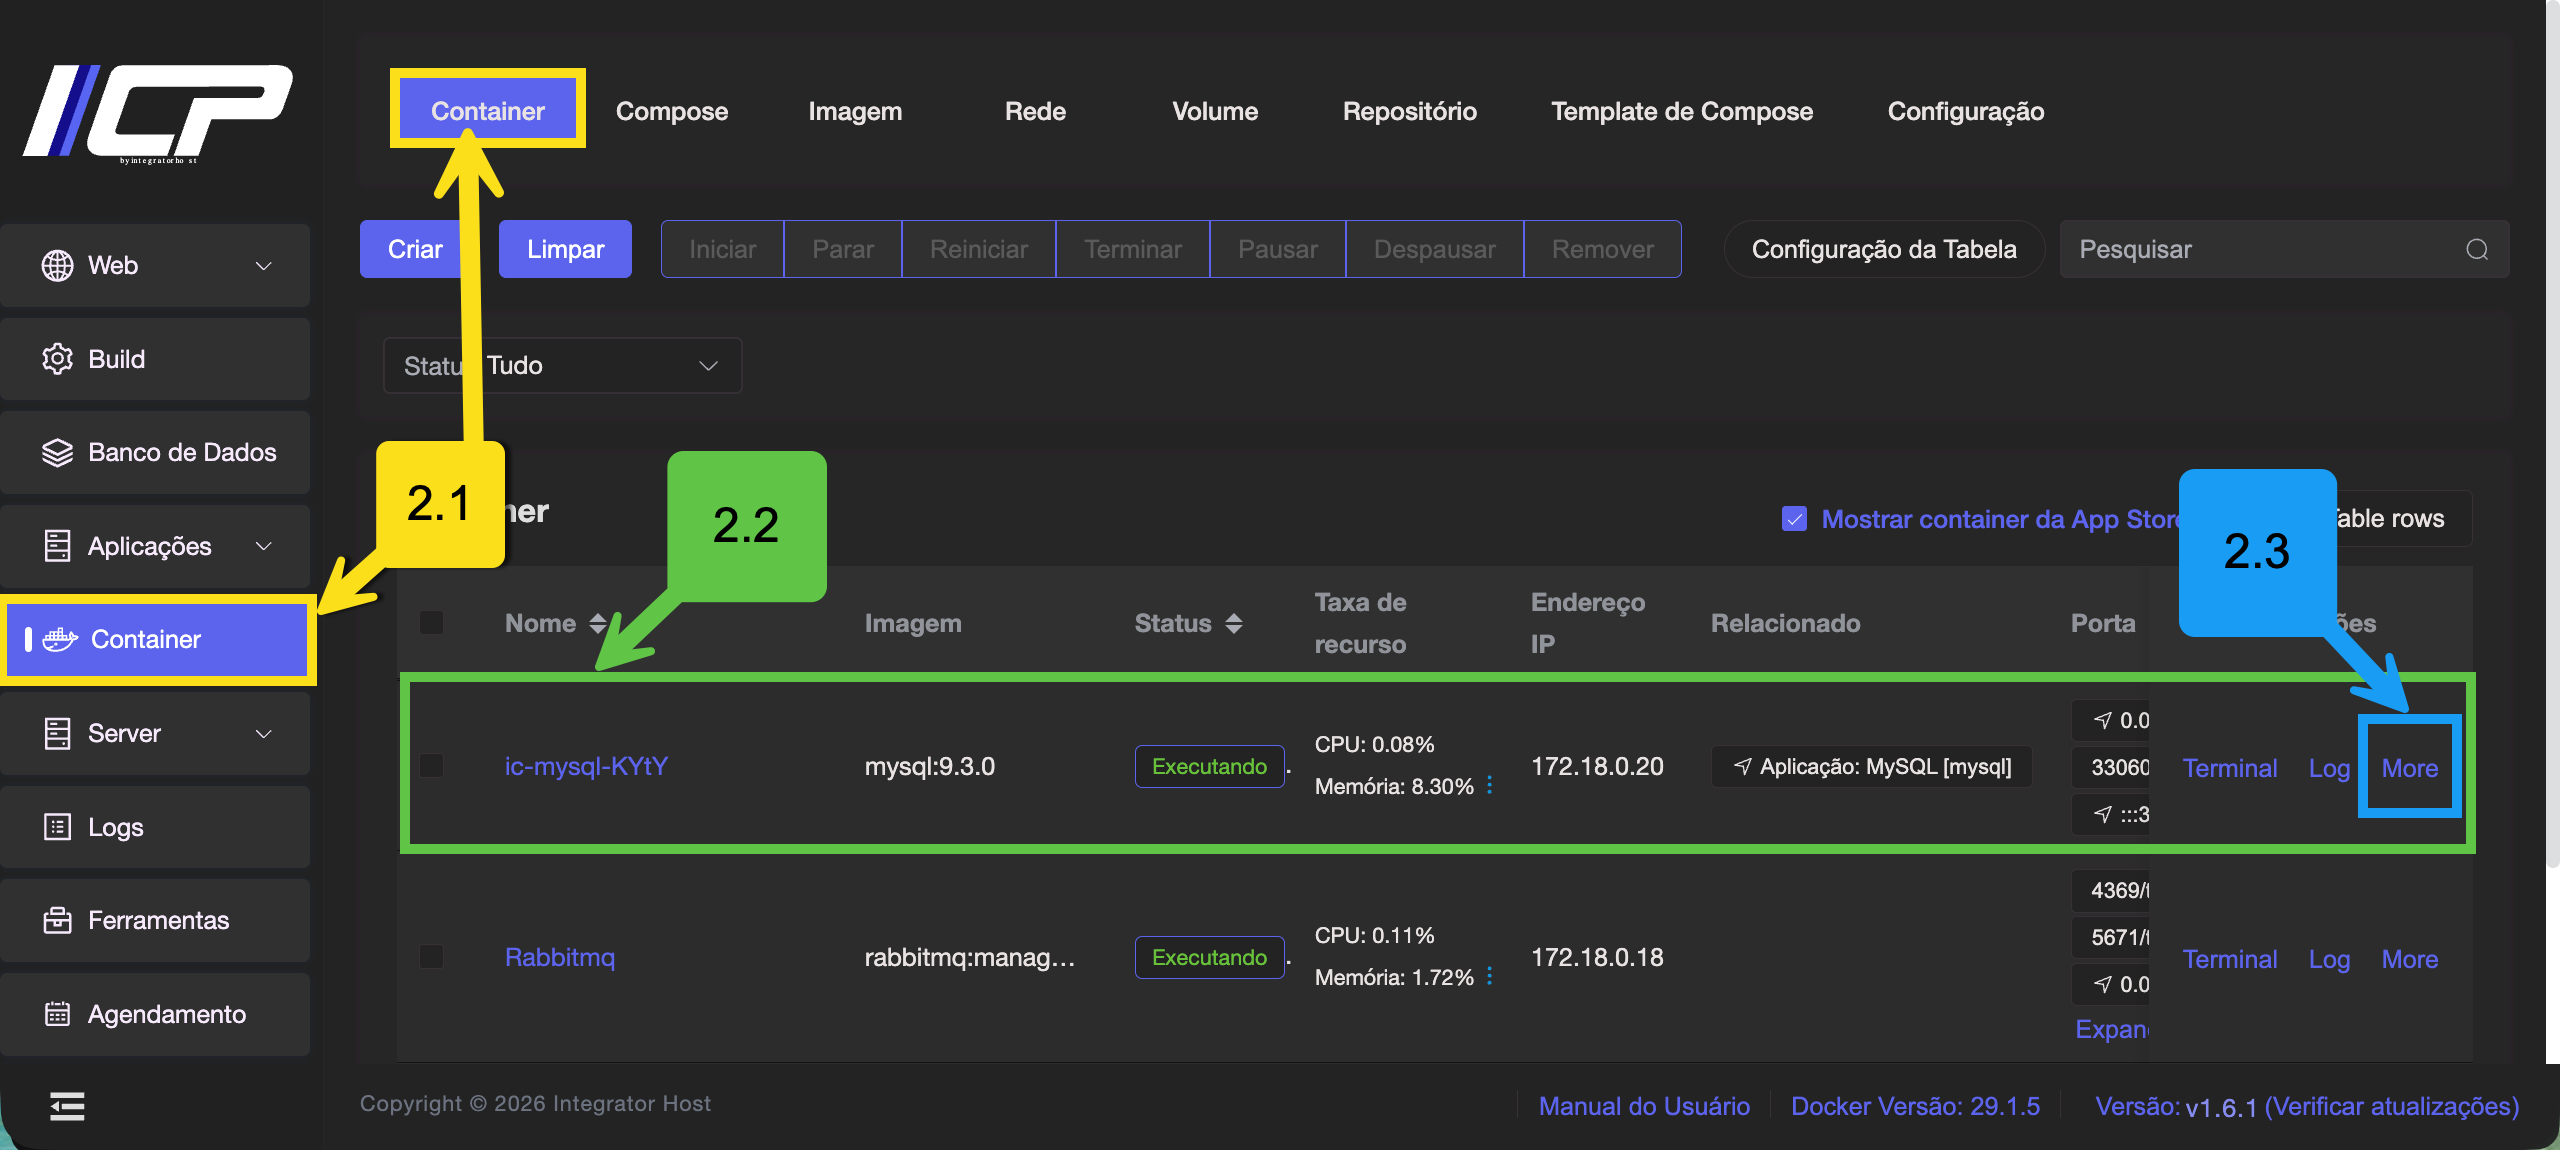The height and width of the screenshot is (1150, 2560).
Task: Click the Banco de Dados layers icon
Action: pos(57,452)
